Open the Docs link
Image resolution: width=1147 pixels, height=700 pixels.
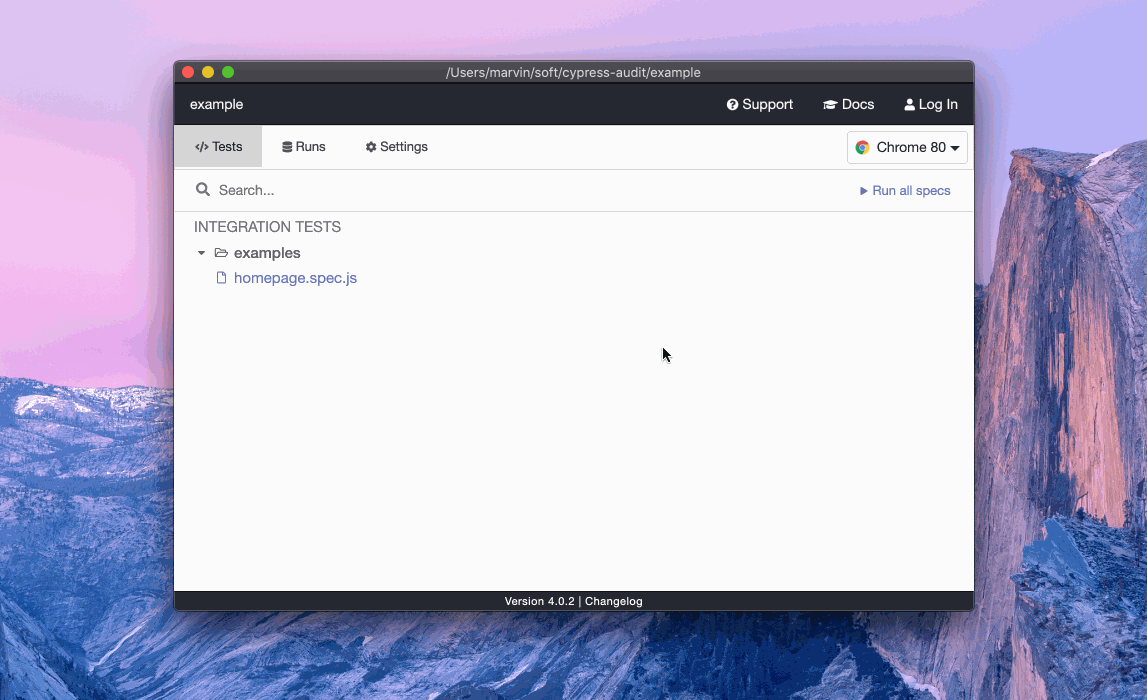pyautogui.click(x=849, y=105)
